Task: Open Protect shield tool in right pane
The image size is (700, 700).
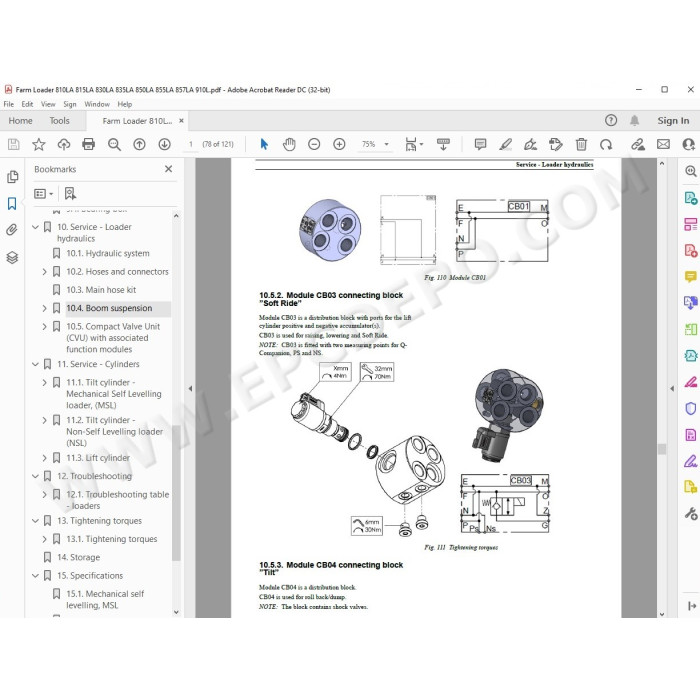Action: tap(690, 408)
